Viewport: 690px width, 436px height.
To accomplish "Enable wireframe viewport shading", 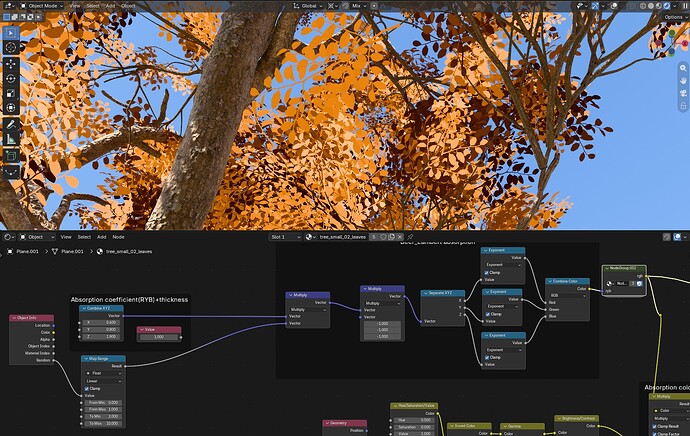I will pos(643,6).
